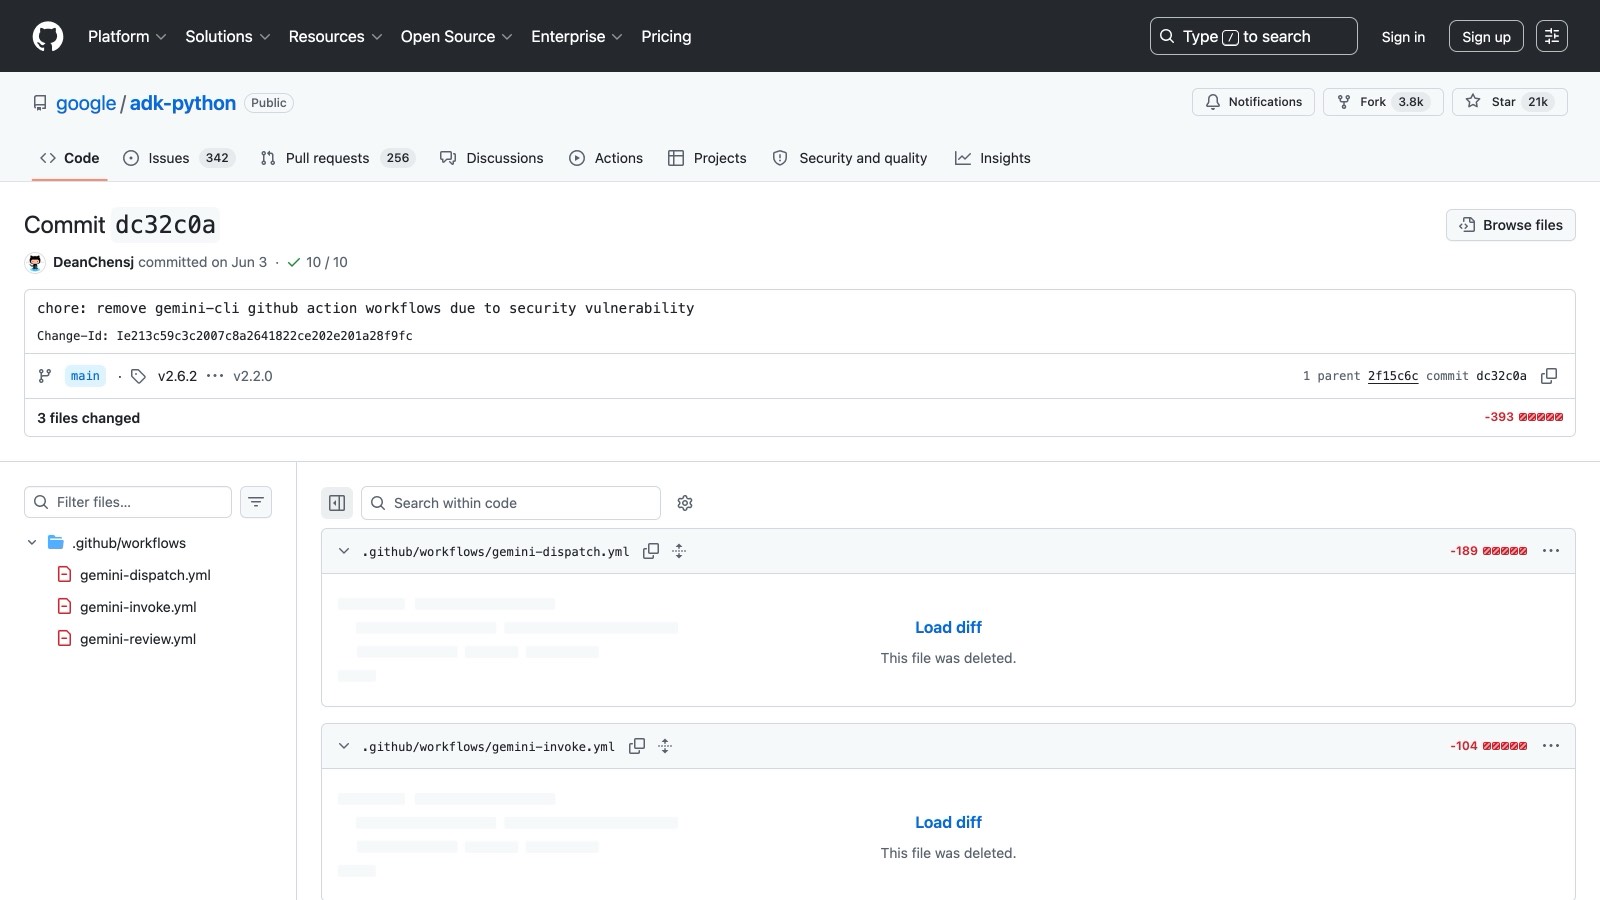Click the Browse files button
Image resolution: width=1600 pixels, height=900 pixels.
pos(1510,225)
